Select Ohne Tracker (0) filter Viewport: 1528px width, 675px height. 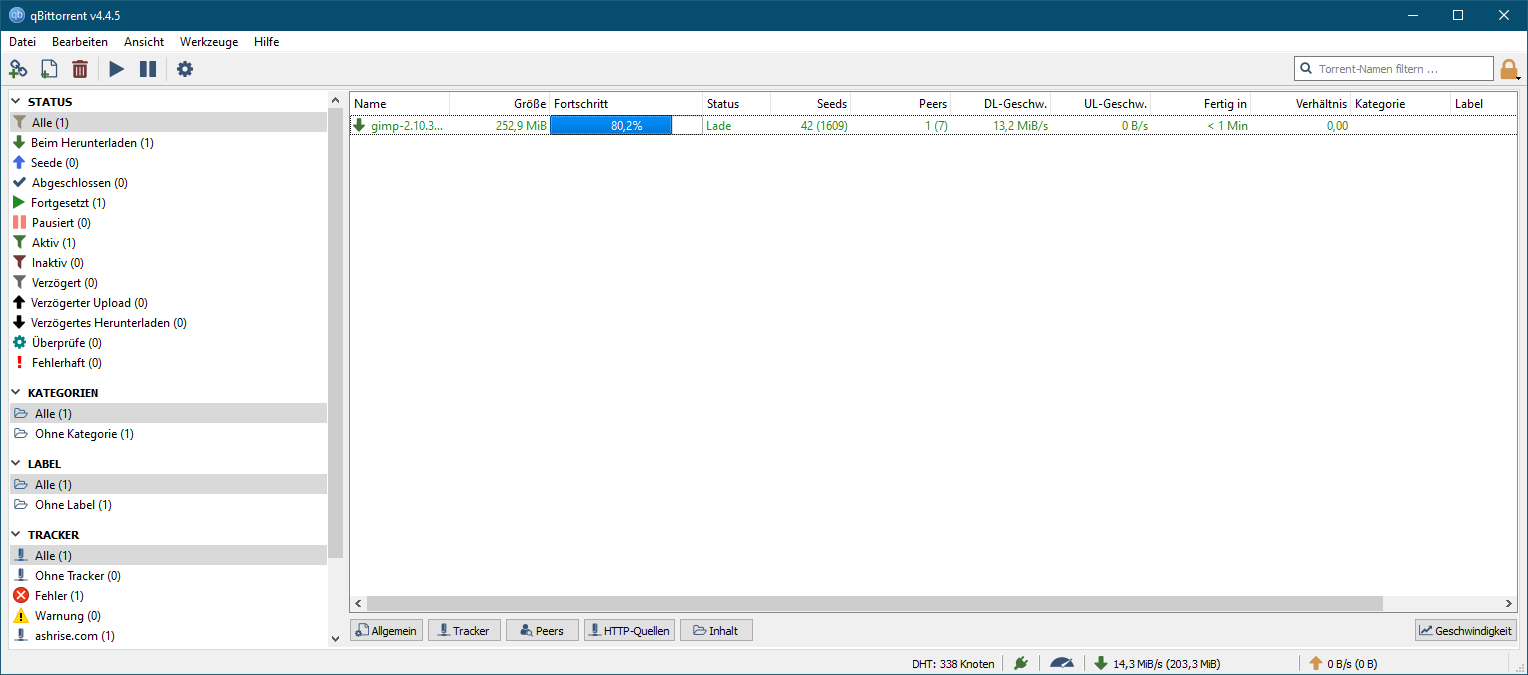[168, 576]
